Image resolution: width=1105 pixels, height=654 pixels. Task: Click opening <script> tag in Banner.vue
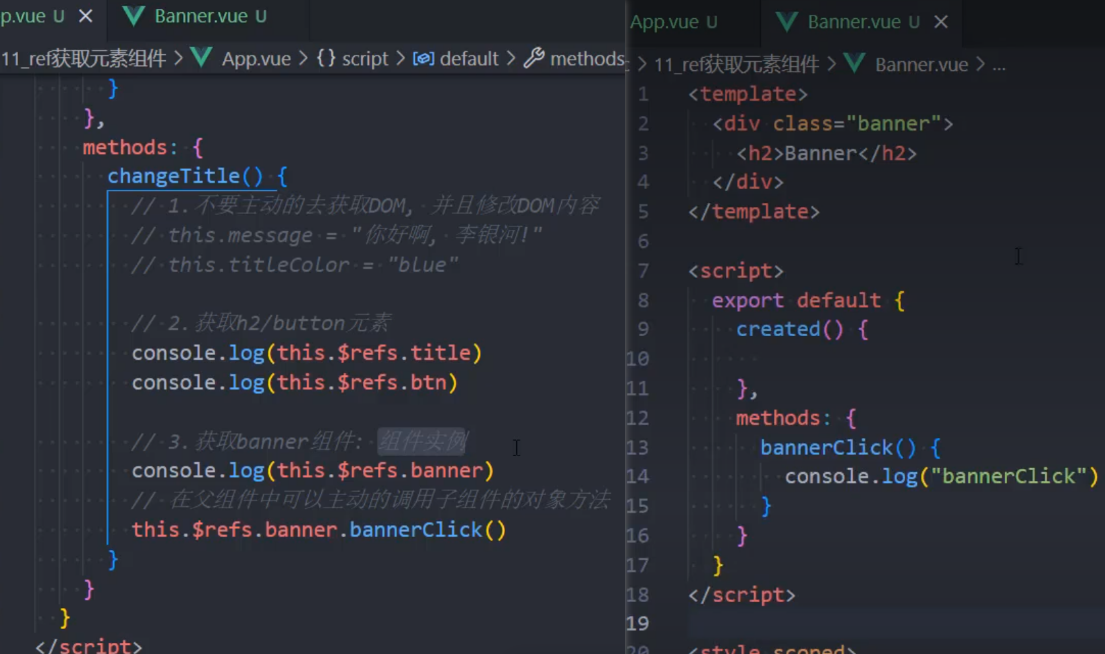[736, 271]
